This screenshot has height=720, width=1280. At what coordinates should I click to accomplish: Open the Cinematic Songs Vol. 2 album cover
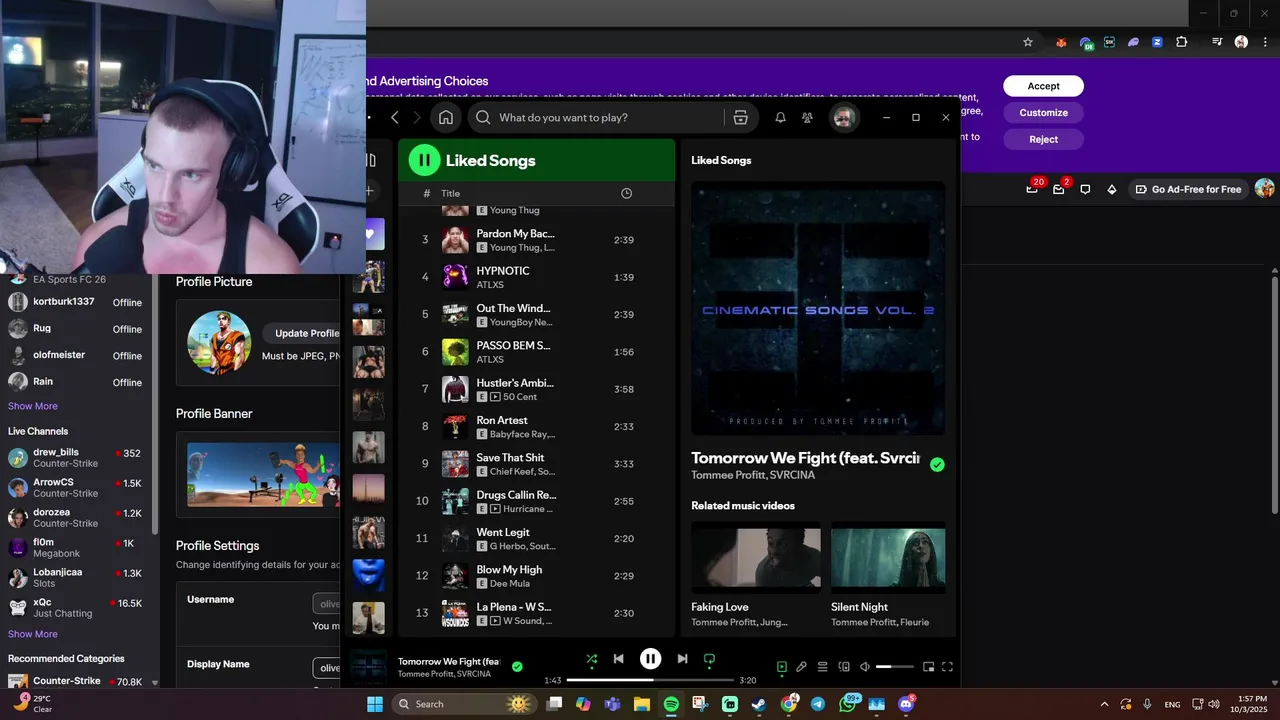pyautogui.click(x=818, y=308)
